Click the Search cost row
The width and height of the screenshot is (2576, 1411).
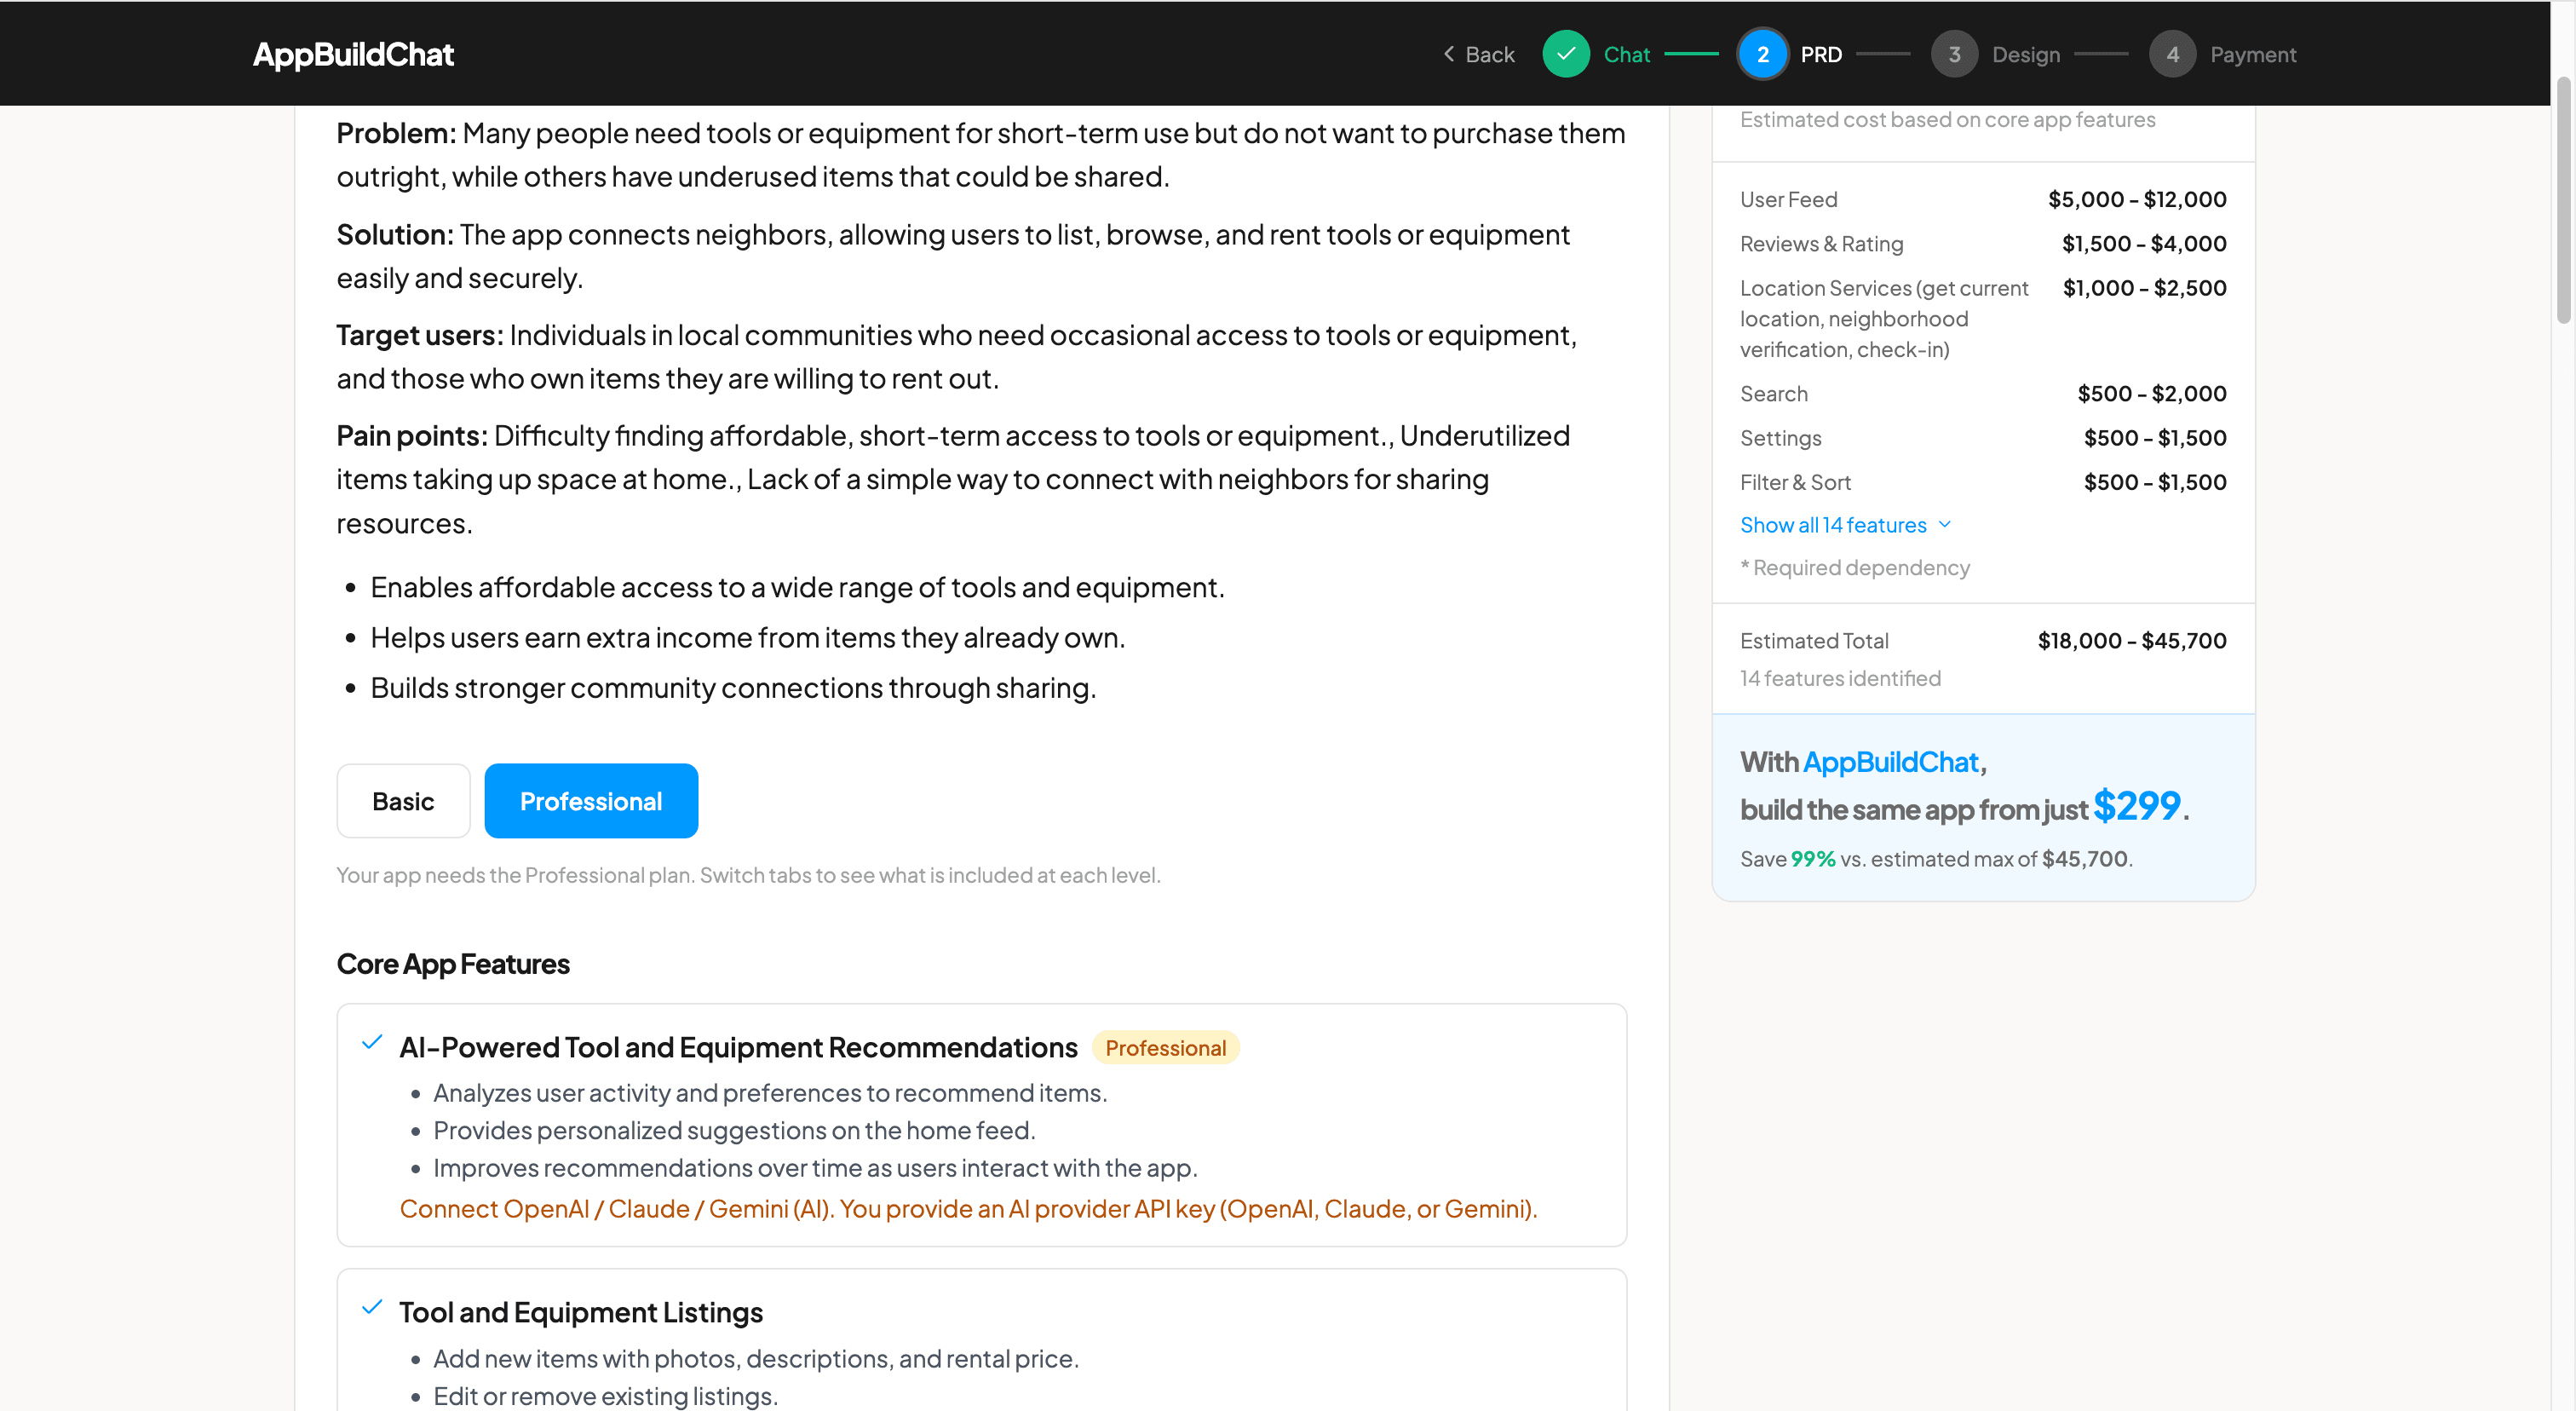tap(1983, 393)
